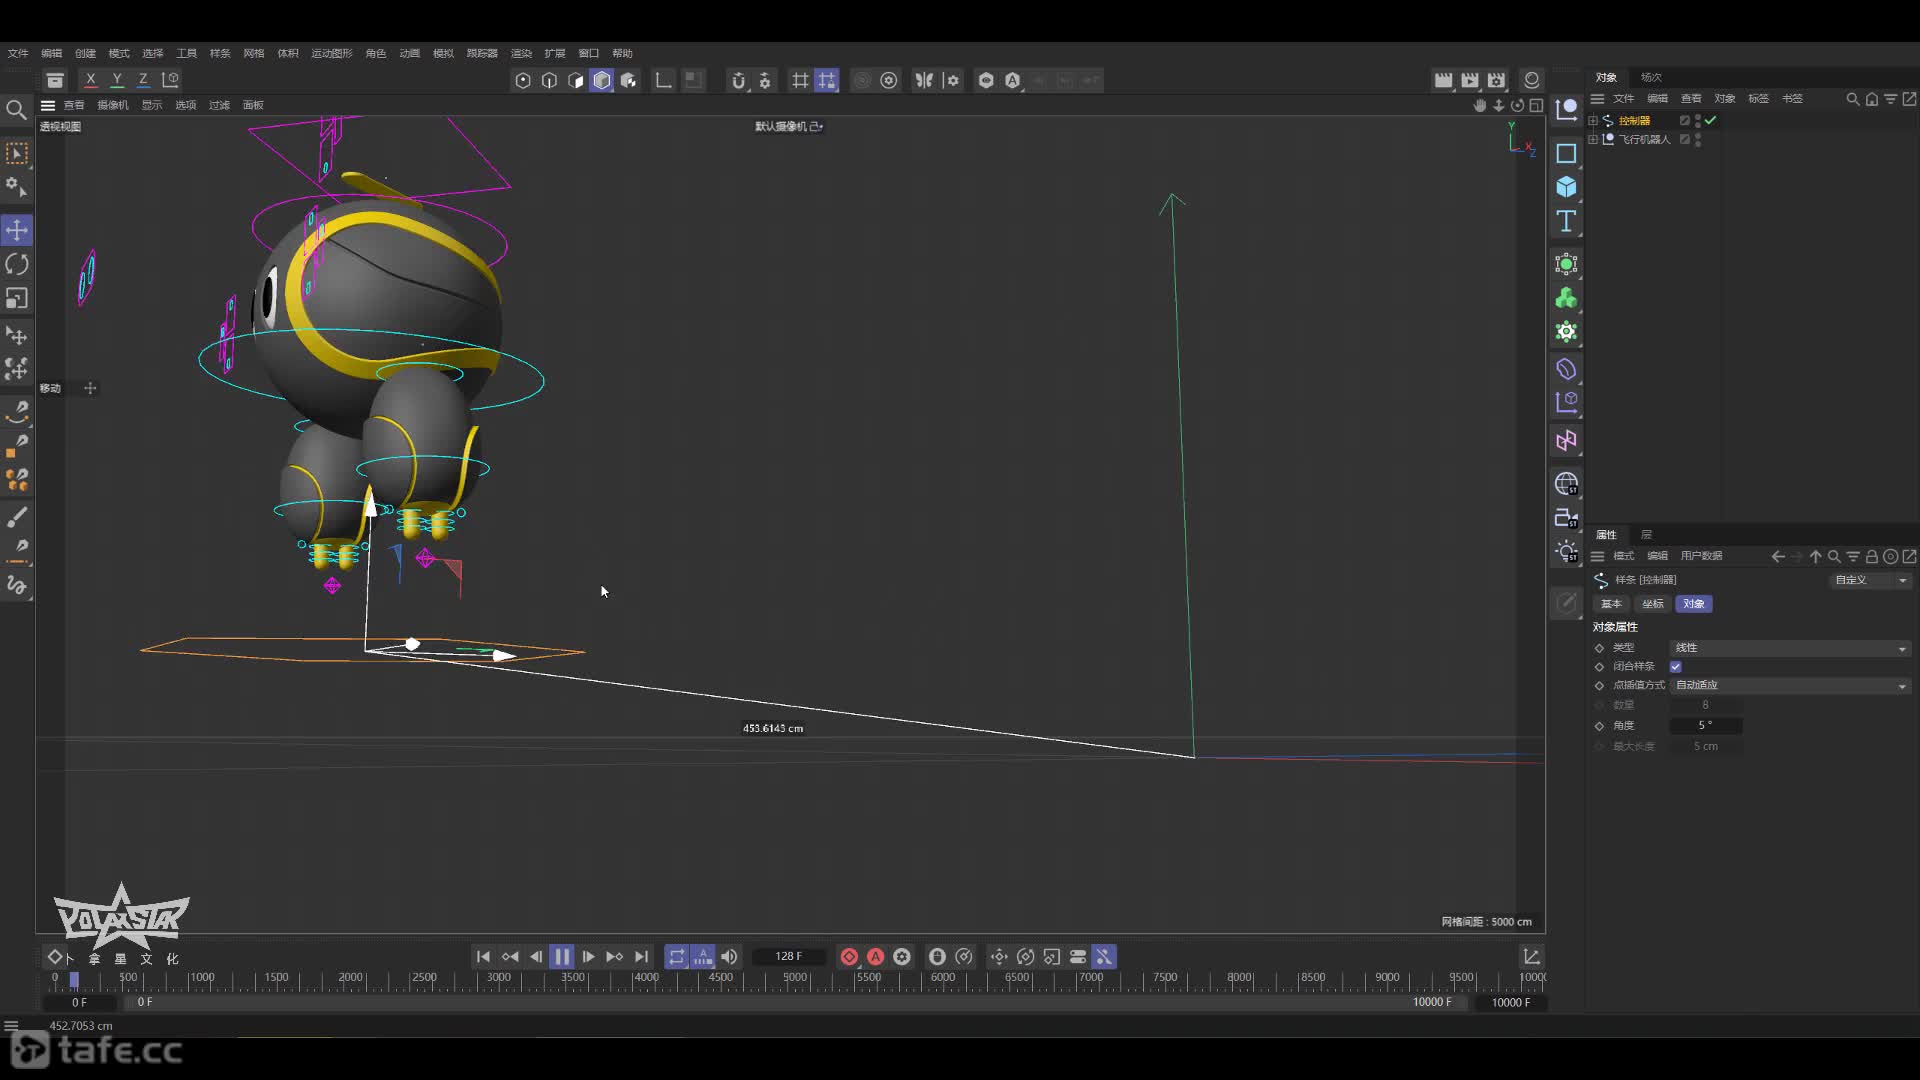Expand the 飞行机器人 object tree node
This screenshot has width=1920, height=1080.
pos(1593,139)
